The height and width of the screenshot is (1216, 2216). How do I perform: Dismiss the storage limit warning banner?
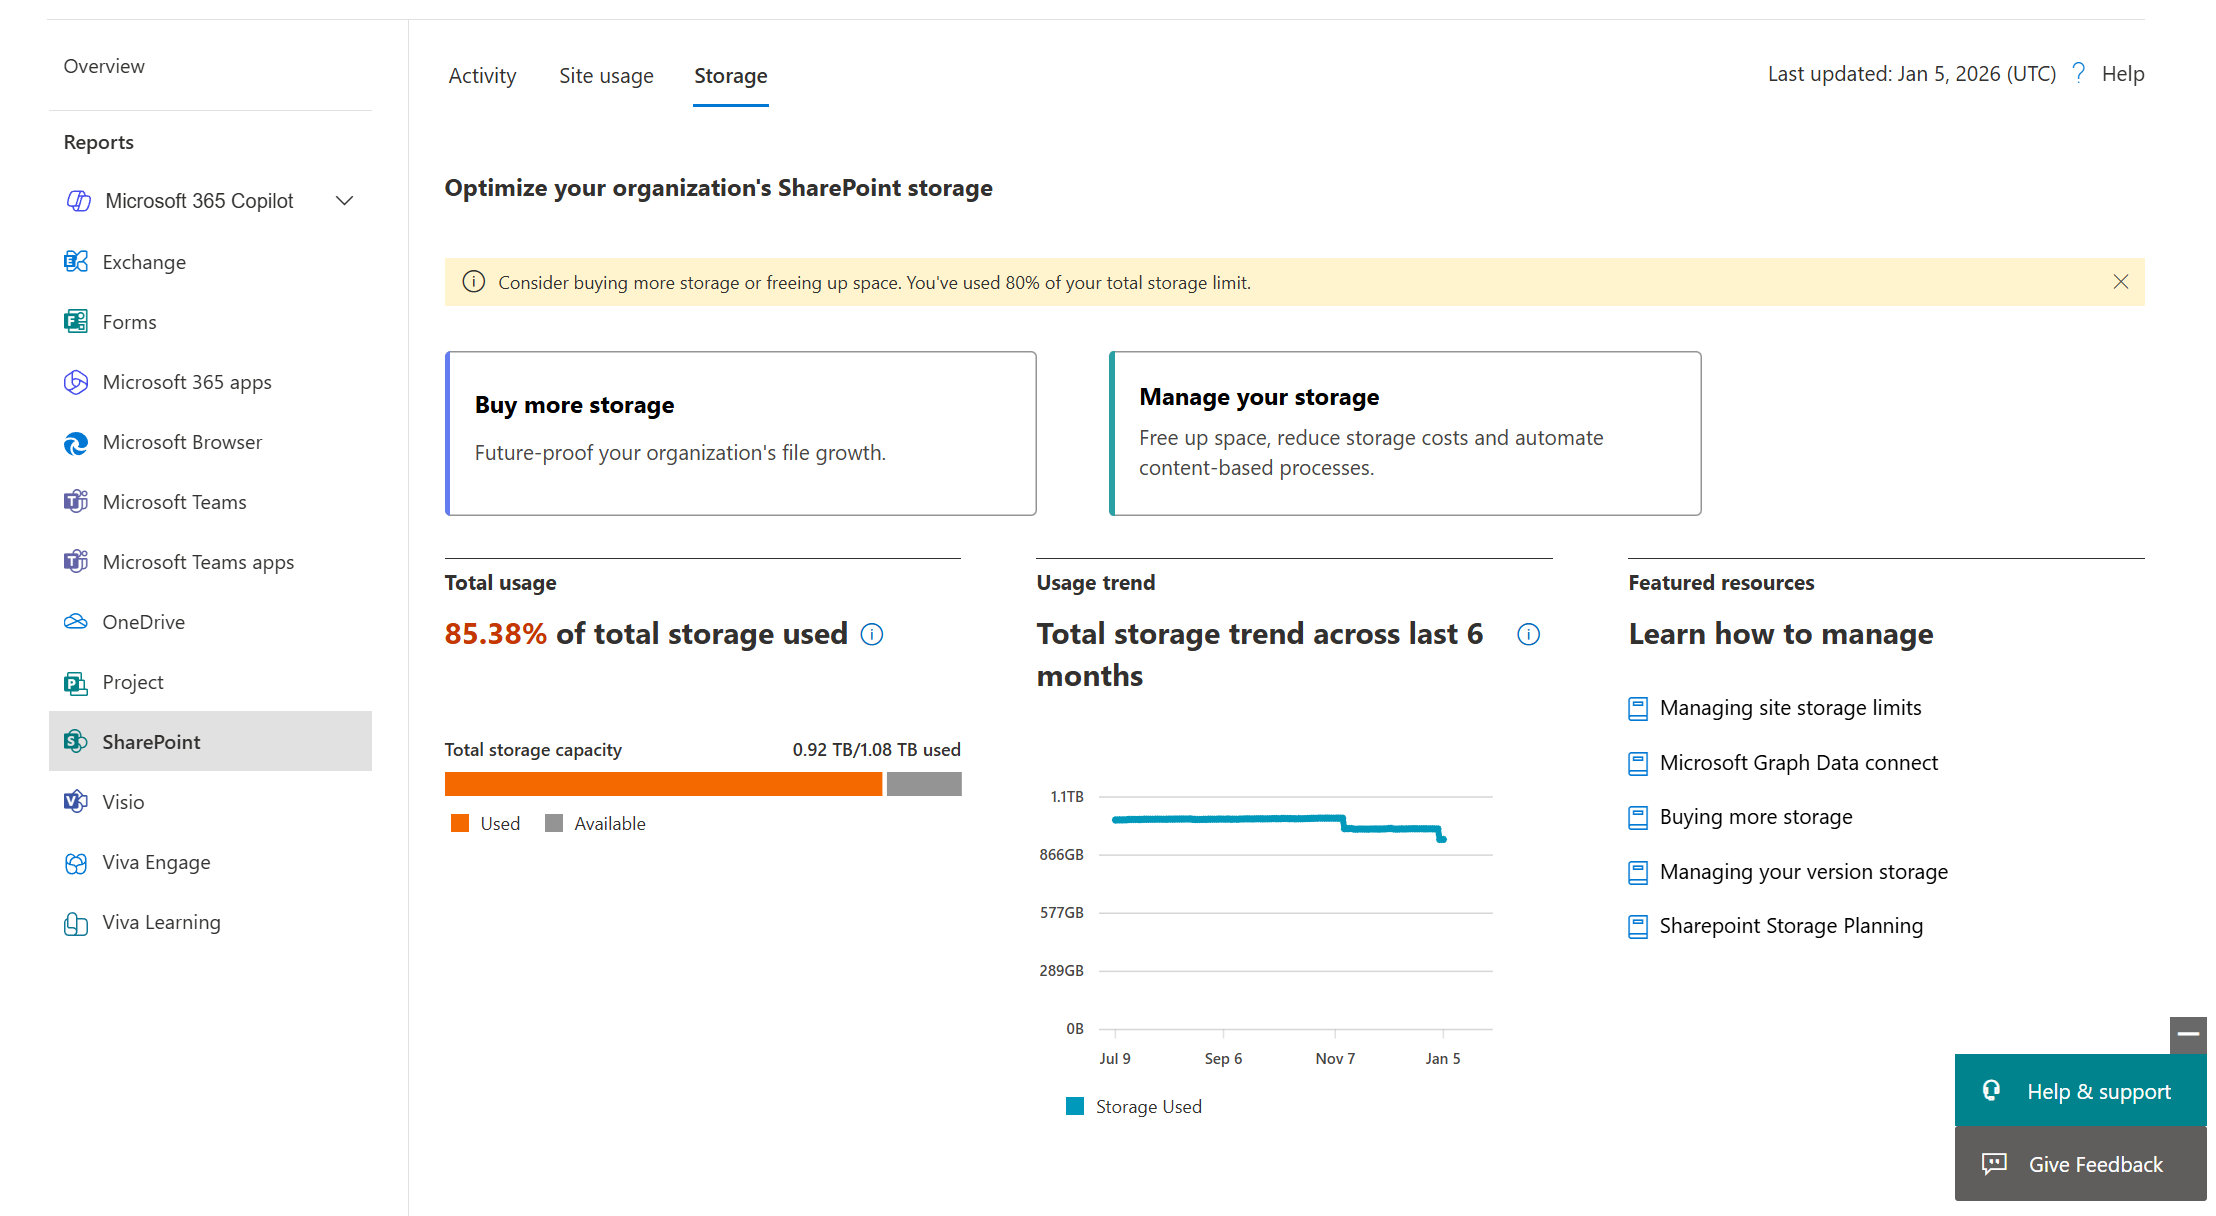pos(2121,281)
